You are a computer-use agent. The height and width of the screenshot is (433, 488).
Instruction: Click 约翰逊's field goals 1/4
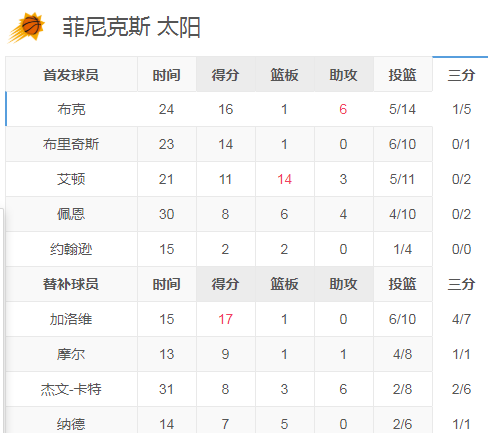(x=402, y=249)
